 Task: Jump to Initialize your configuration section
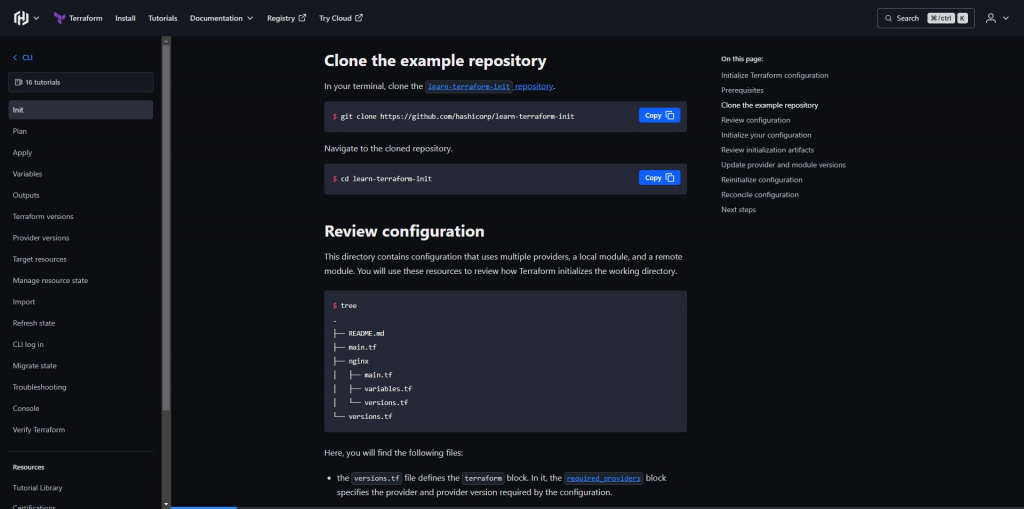766,135
